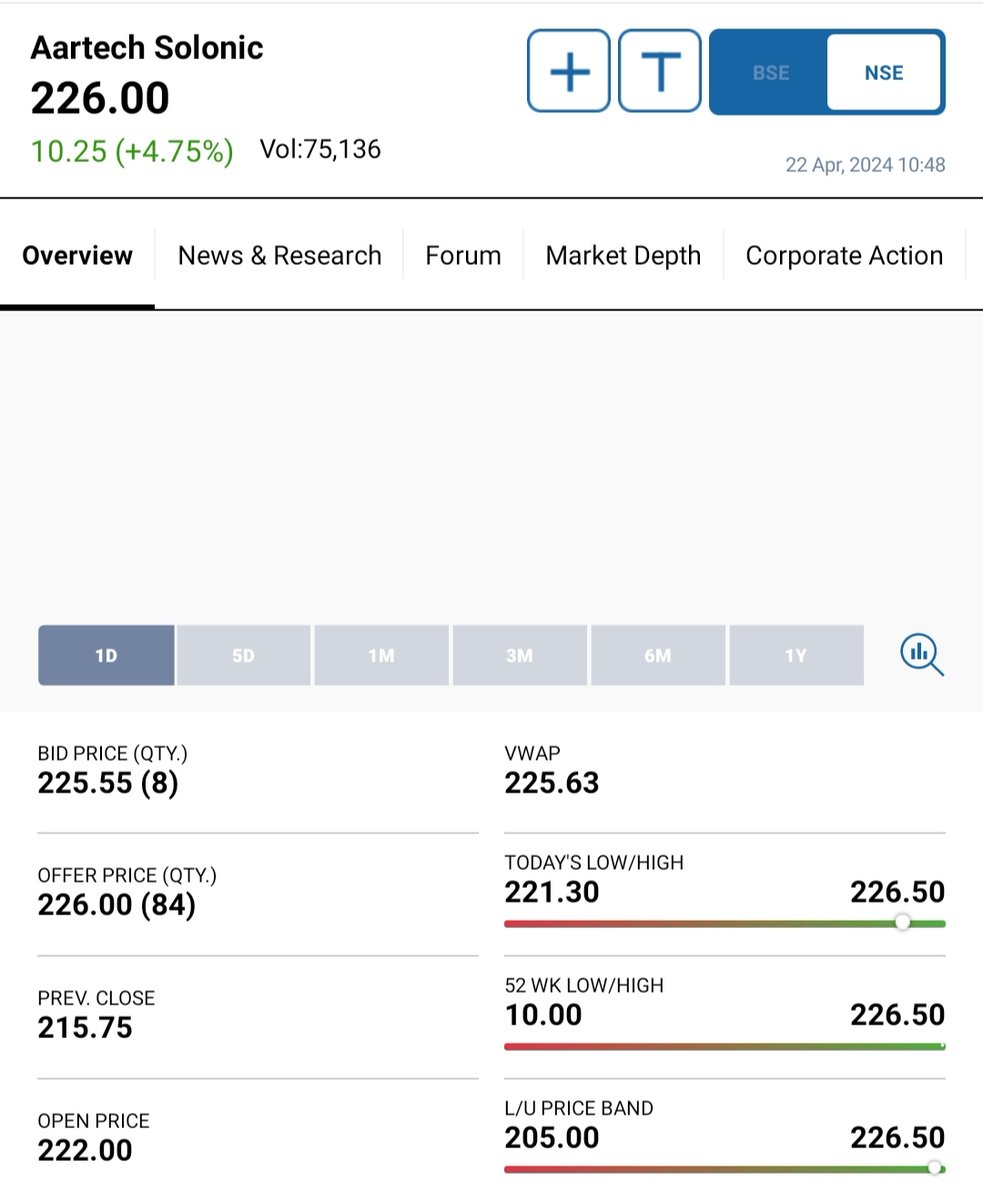
Task: Select the 1M chart range
Action: [381, 656]
